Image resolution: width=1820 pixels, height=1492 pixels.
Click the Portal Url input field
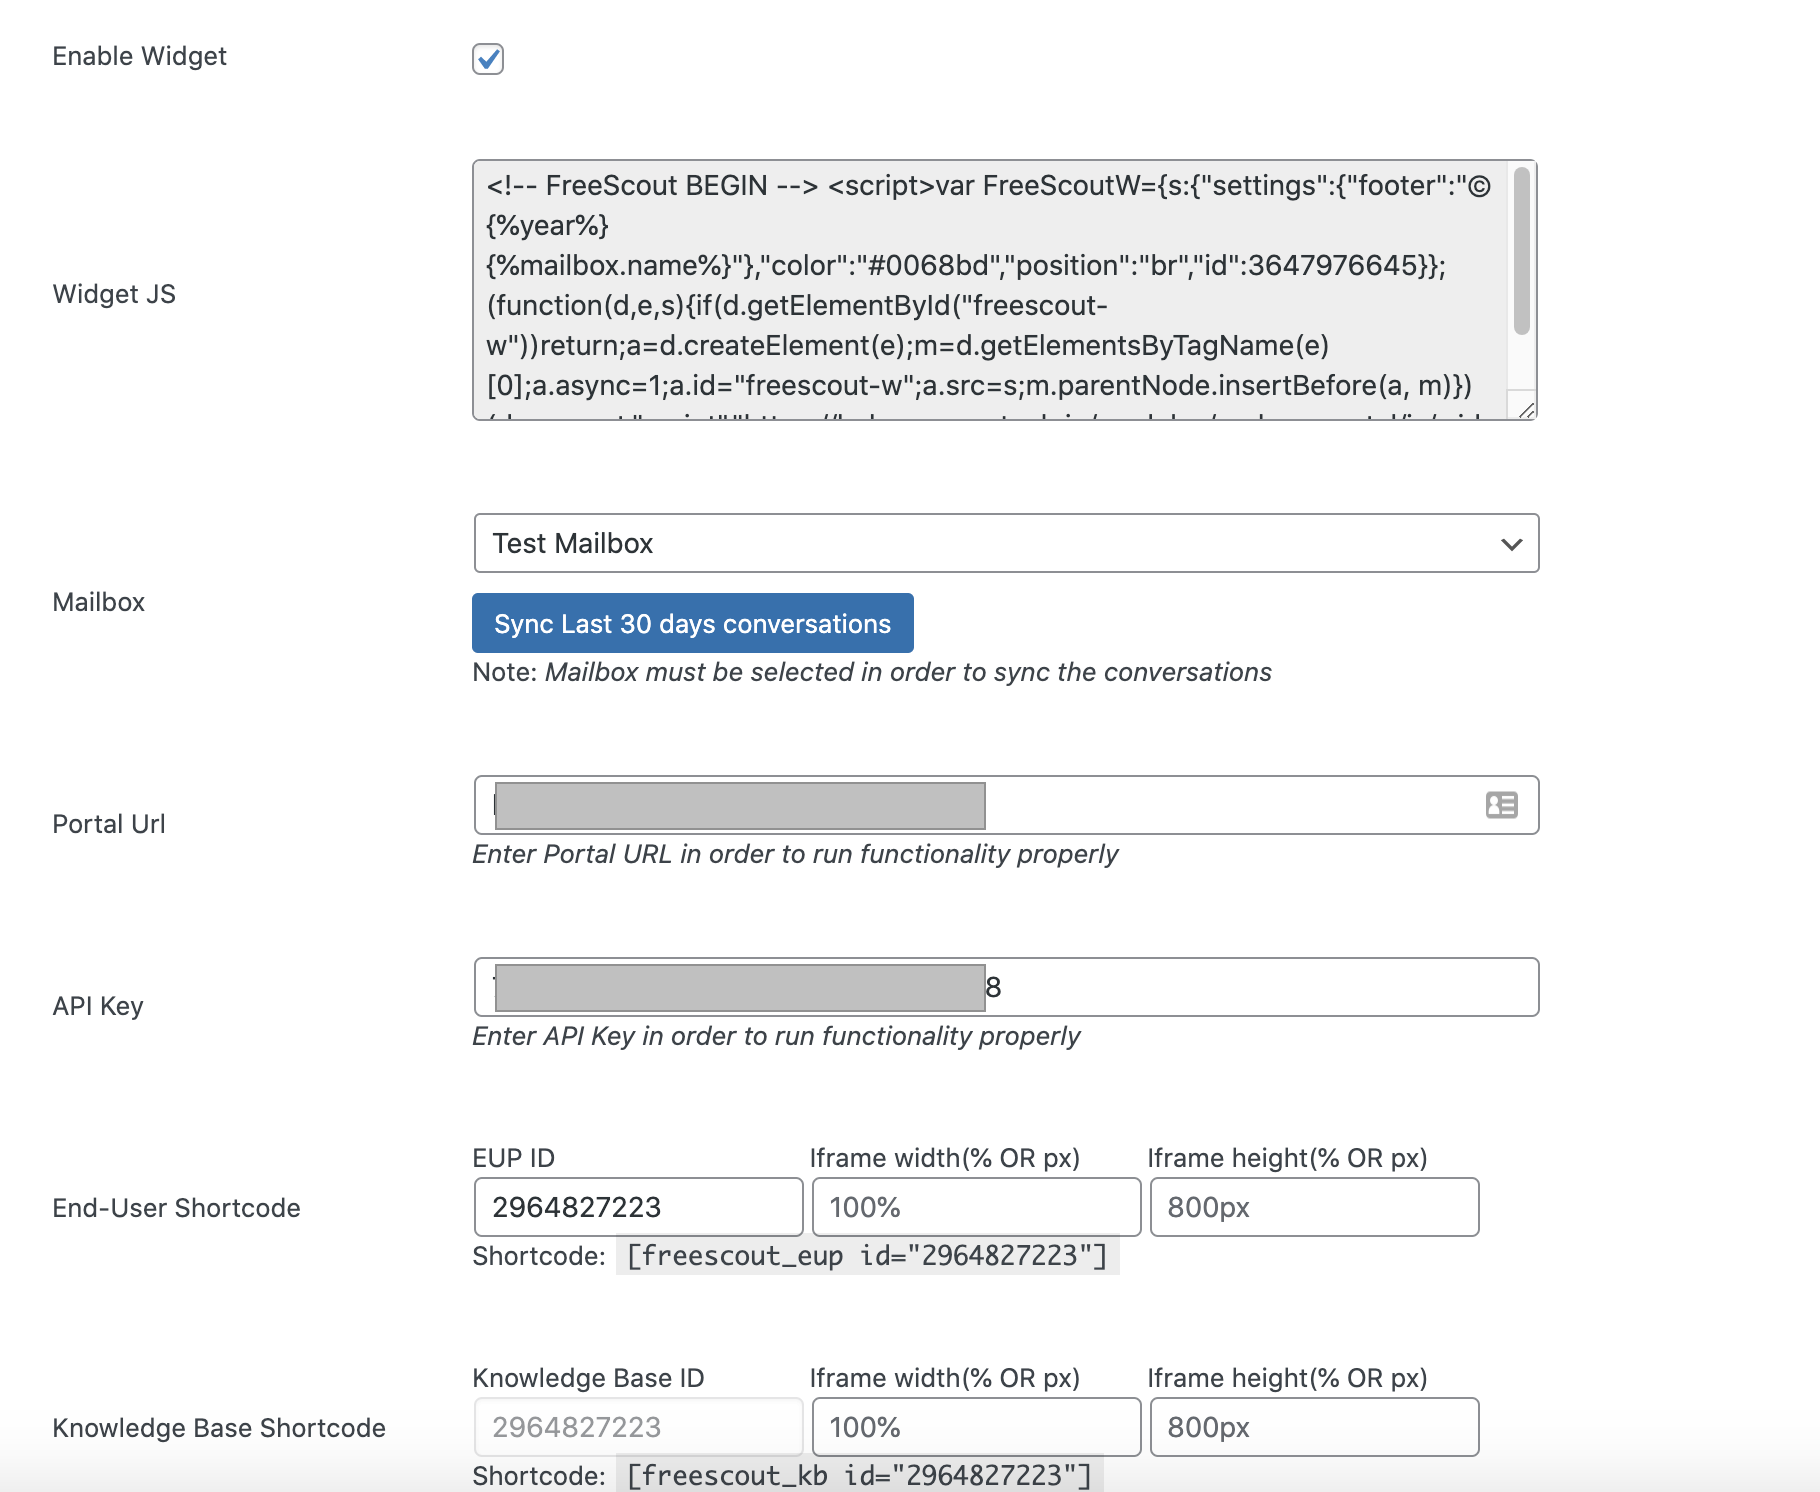pos(1006,805)
